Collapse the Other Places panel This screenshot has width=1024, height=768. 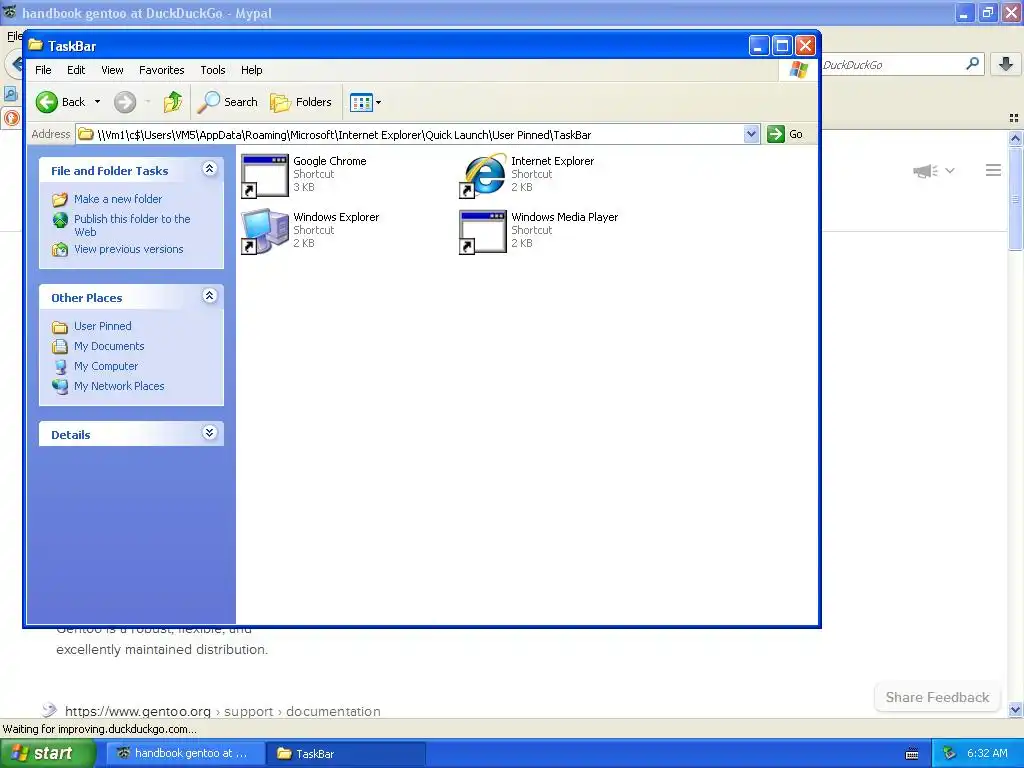pyautogui.click(x=209, y=296)
